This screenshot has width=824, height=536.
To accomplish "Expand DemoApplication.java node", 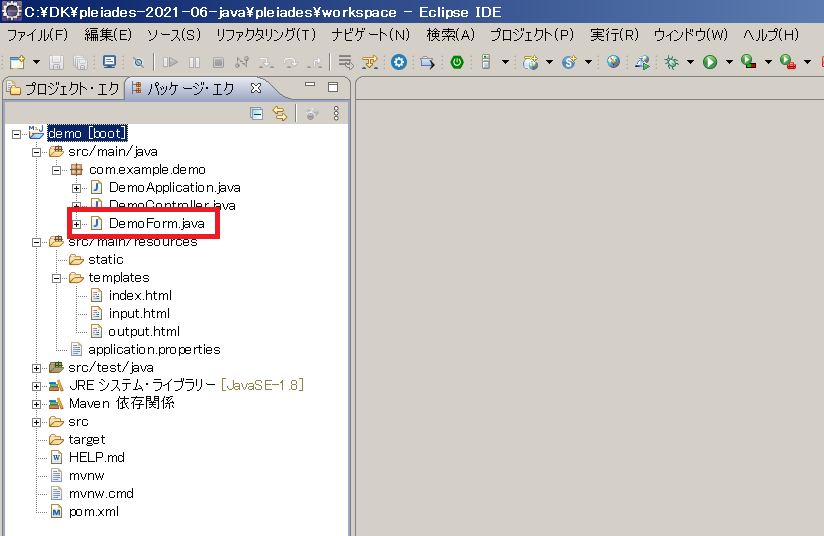I will (77, 188).
